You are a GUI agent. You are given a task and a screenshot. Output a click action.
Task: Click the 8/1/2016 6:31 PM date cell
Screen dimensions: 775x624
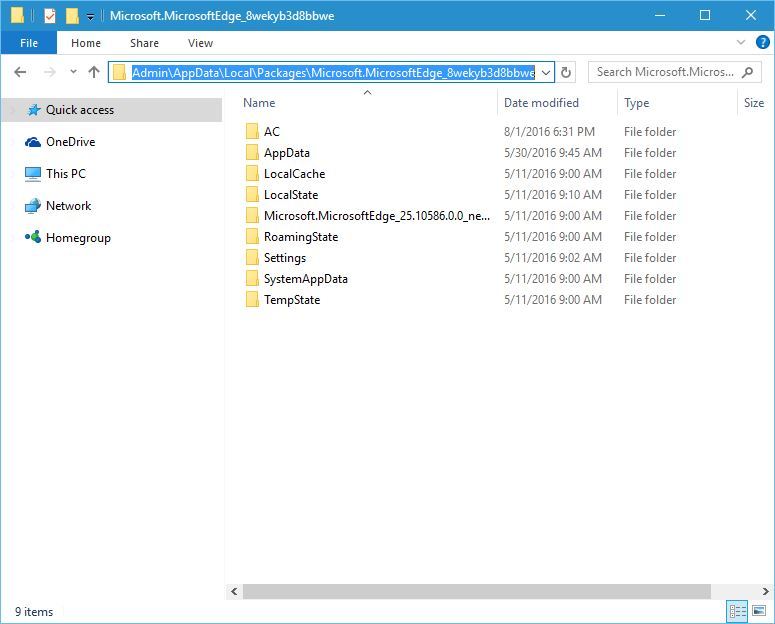coord(549,132)
